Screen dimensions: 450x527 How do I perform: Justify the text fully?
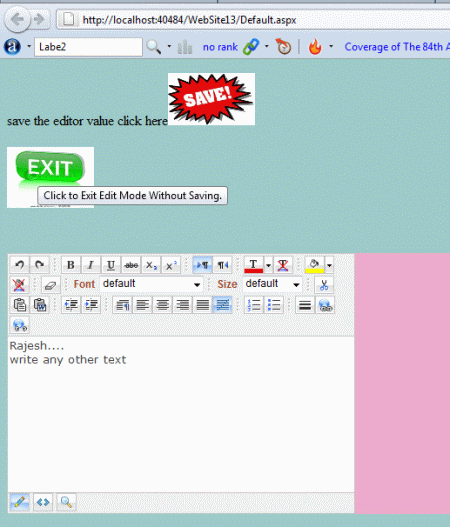pyautogui.click(x=202, y=305)
